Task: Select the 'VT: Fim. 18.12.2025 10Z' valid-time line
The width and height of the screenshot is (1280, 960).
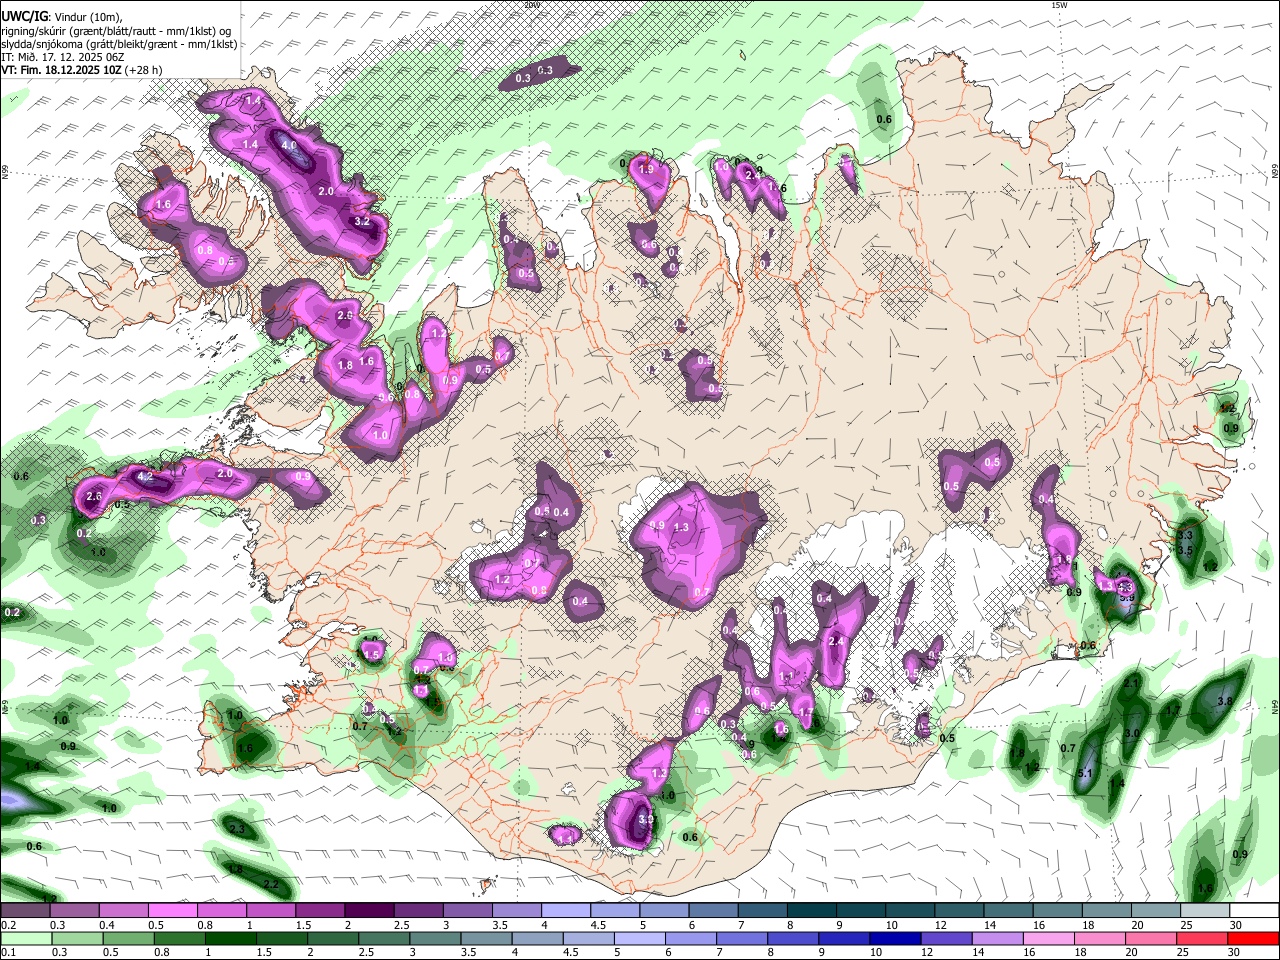Action: point(81,71)
